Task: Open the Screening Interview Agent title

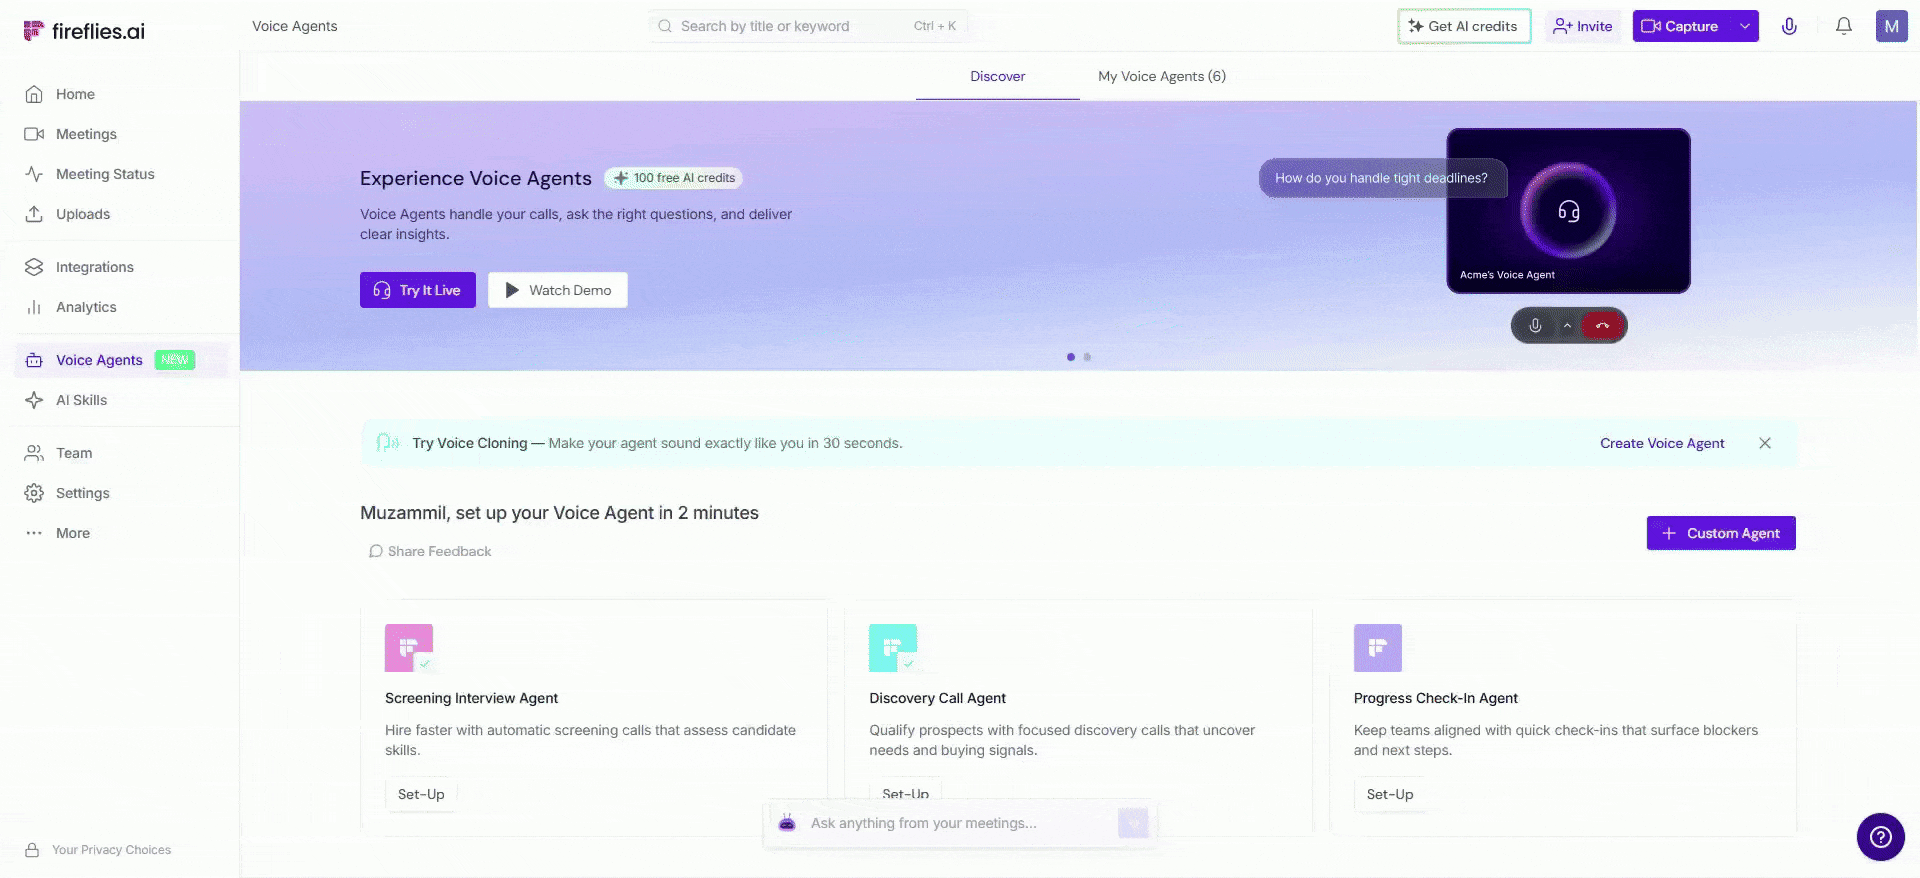Action: point(471,698)
